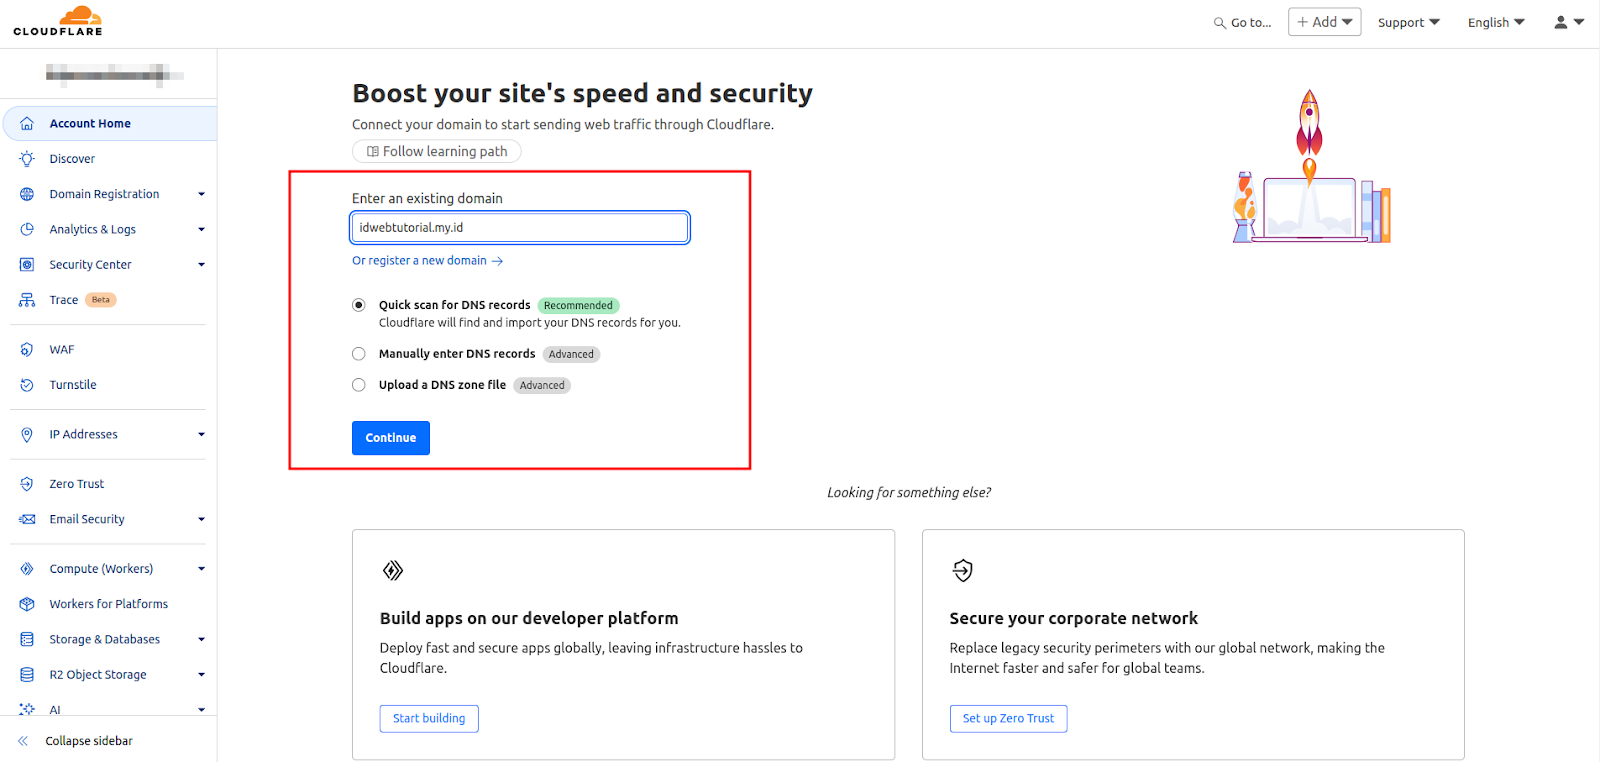Click Trace label in sidebar

(64, 300)
